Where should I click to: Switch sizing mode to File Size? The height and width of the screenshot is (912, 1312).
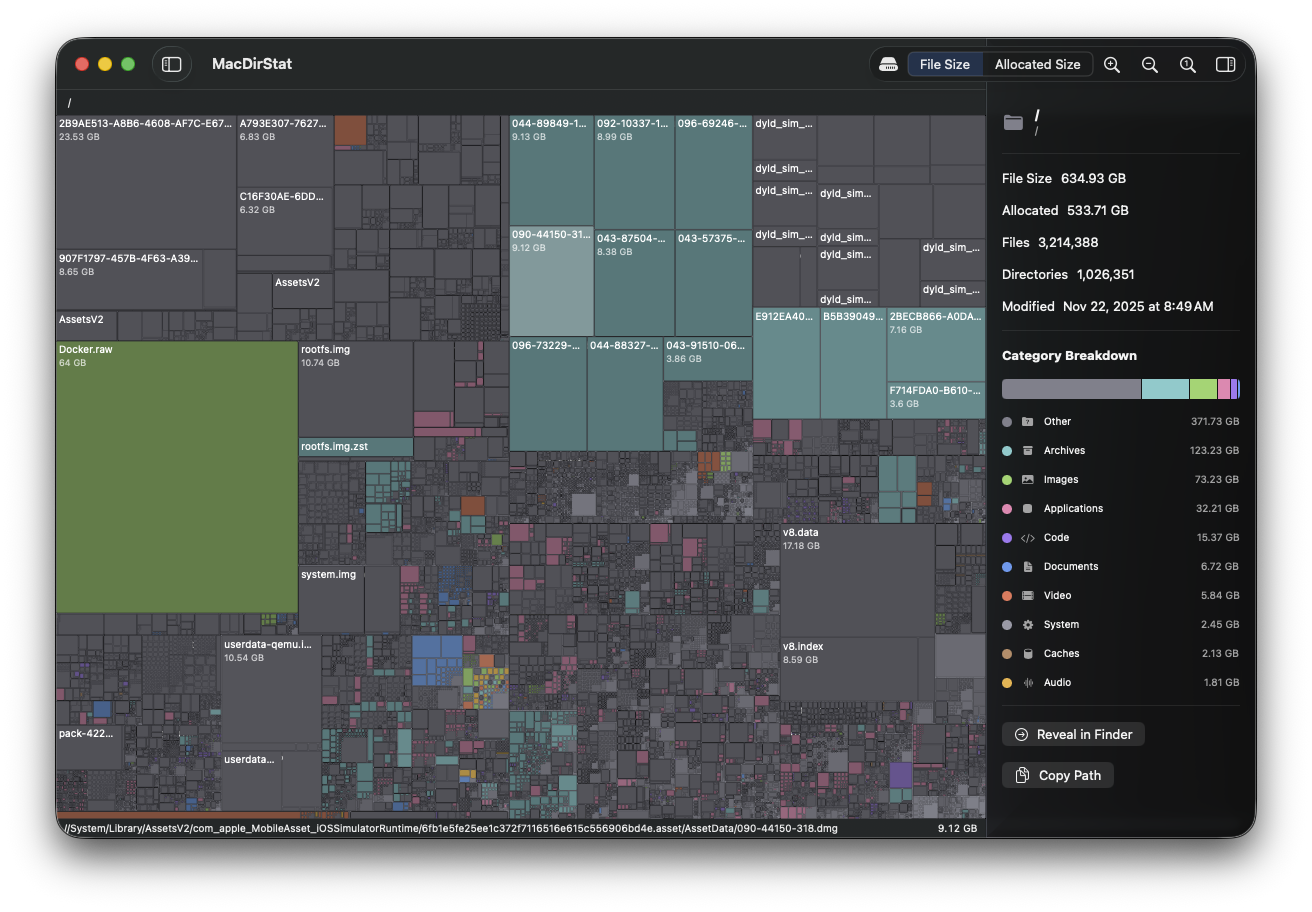[944, 64]
